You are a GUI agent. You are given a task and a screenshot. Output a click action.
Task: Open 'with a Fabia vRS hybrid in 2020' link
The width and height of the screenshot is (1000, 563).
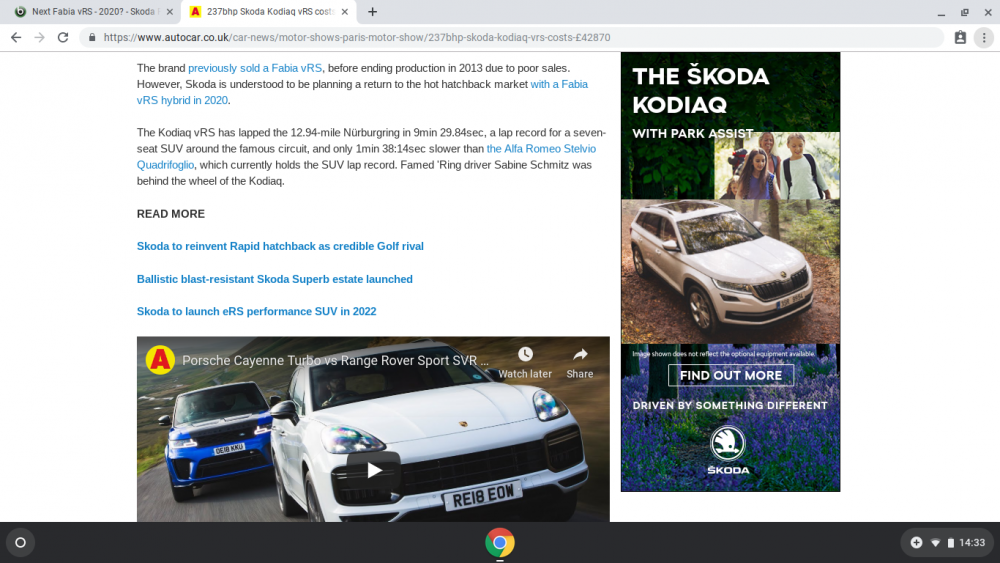362,92
